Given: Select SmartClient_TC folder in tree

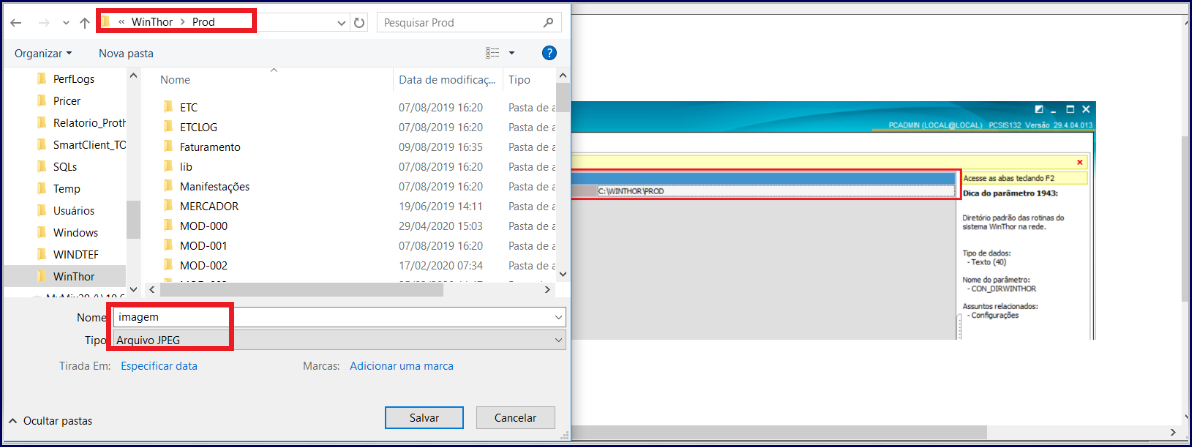Looking at the screenshot, I should tap(79, 145).
